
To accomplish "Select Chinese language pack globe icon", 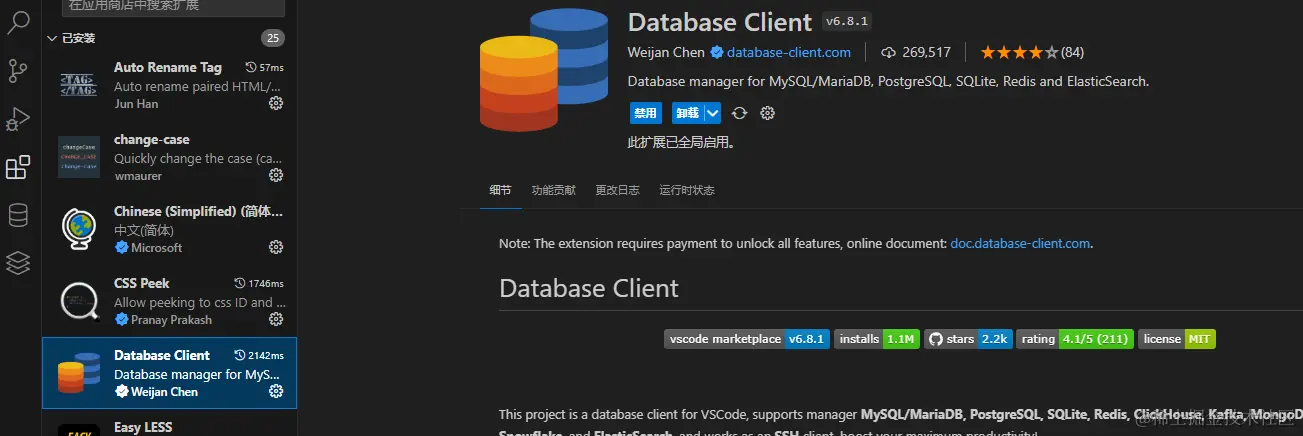I will tap(78, 228).
